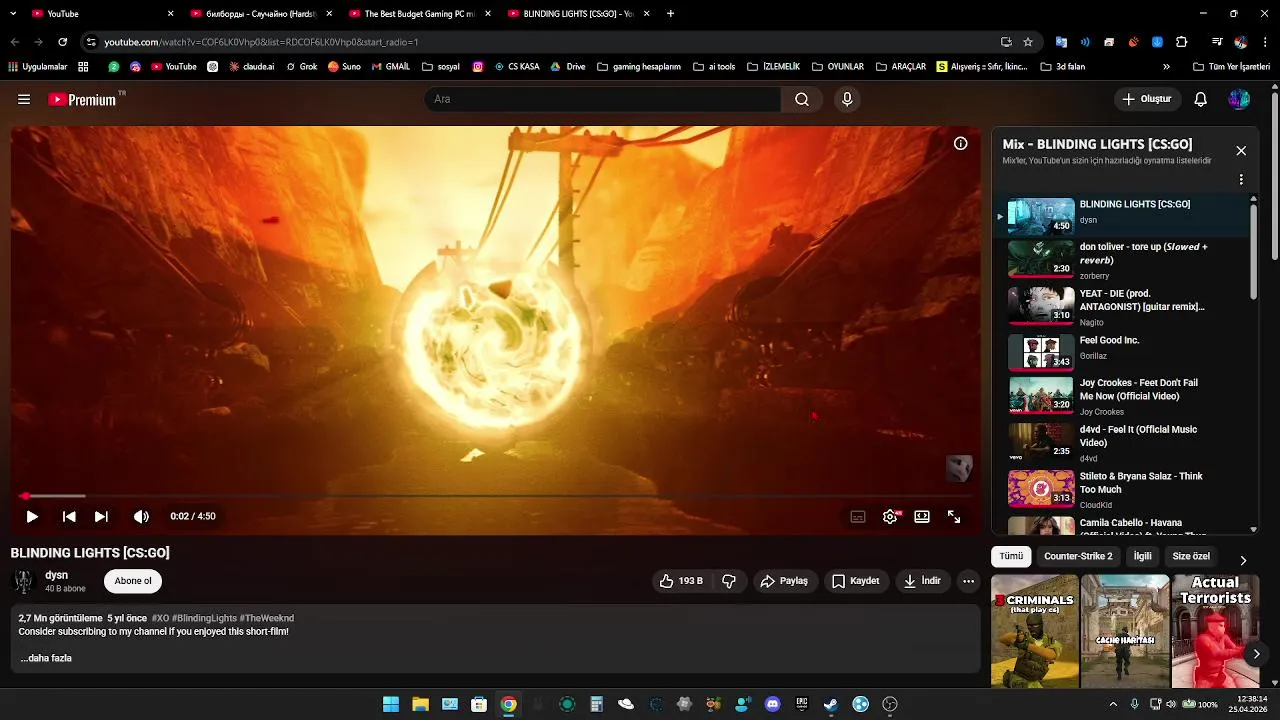Click the search magnifier button

[802, 99]
